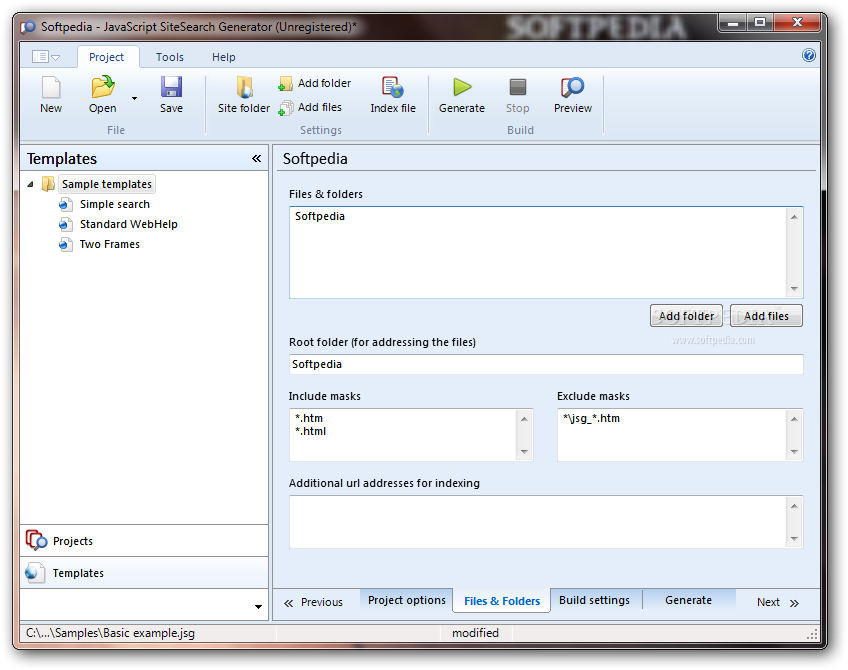The height and width of the screenshot is (670, 848).
Task: Click the Basic example.jsg status bar path
Action: pos(110,633)
